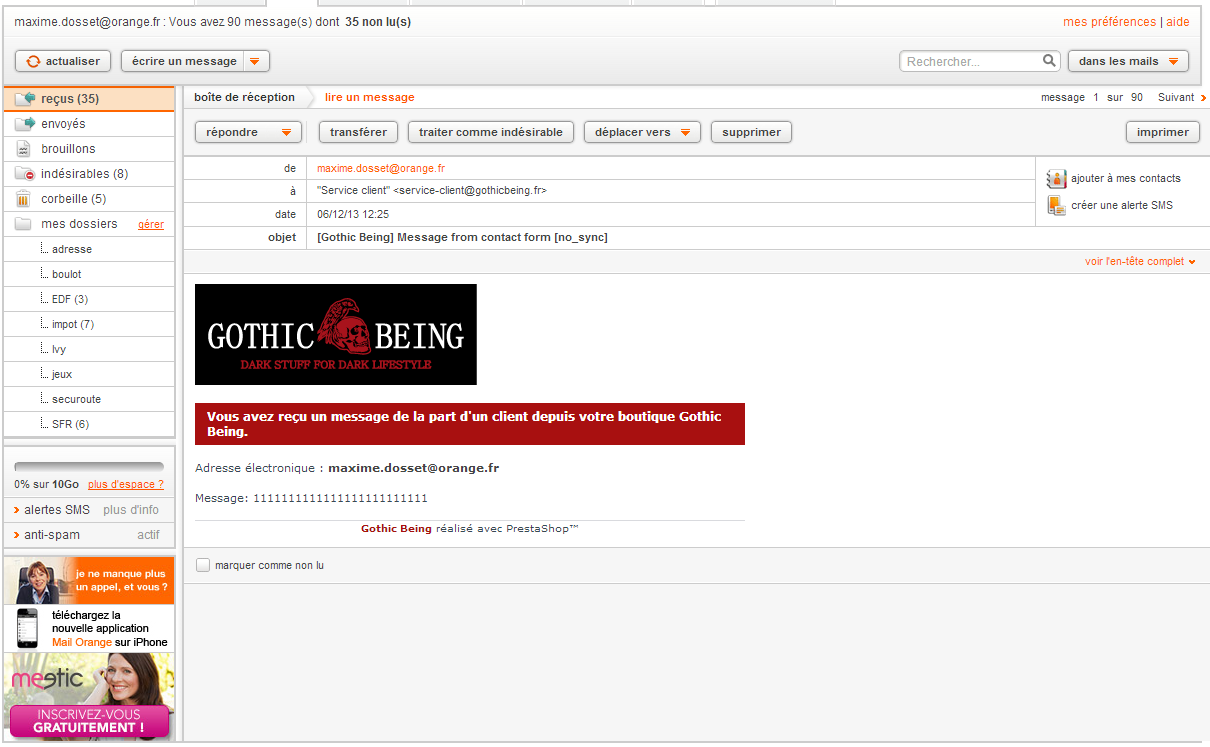Click the Suivant next-message arrow
This screenshot has width=1210, height=747.
tap(1203, 98)
